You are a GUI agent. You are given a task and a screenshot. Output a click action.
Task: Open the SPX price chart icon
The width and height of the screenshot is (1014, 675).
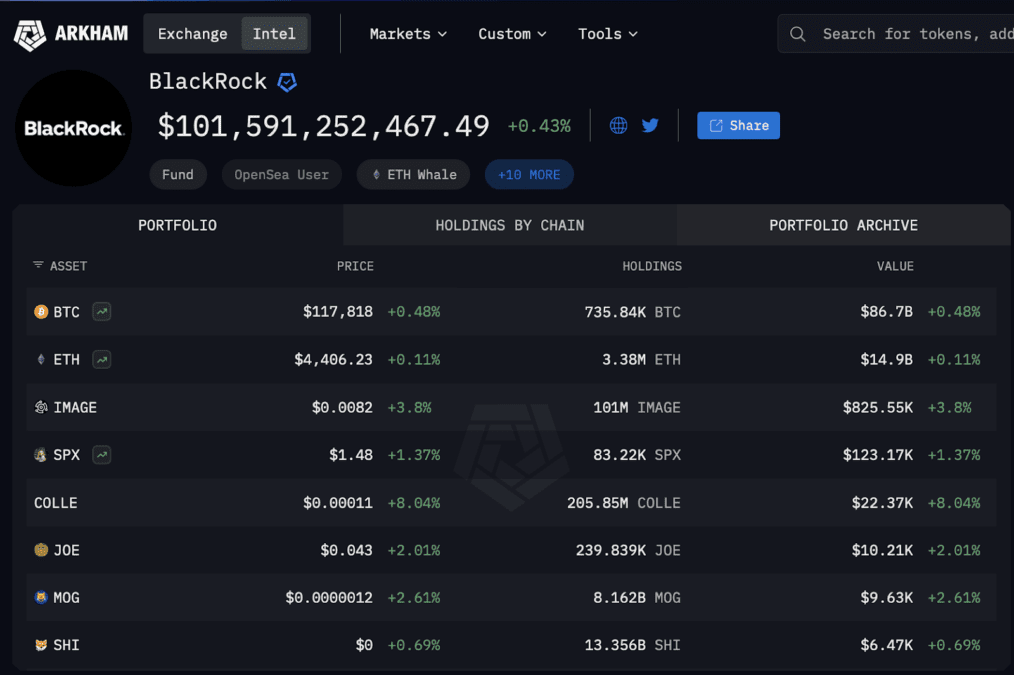pyautogui.click(x=101, y=455)
